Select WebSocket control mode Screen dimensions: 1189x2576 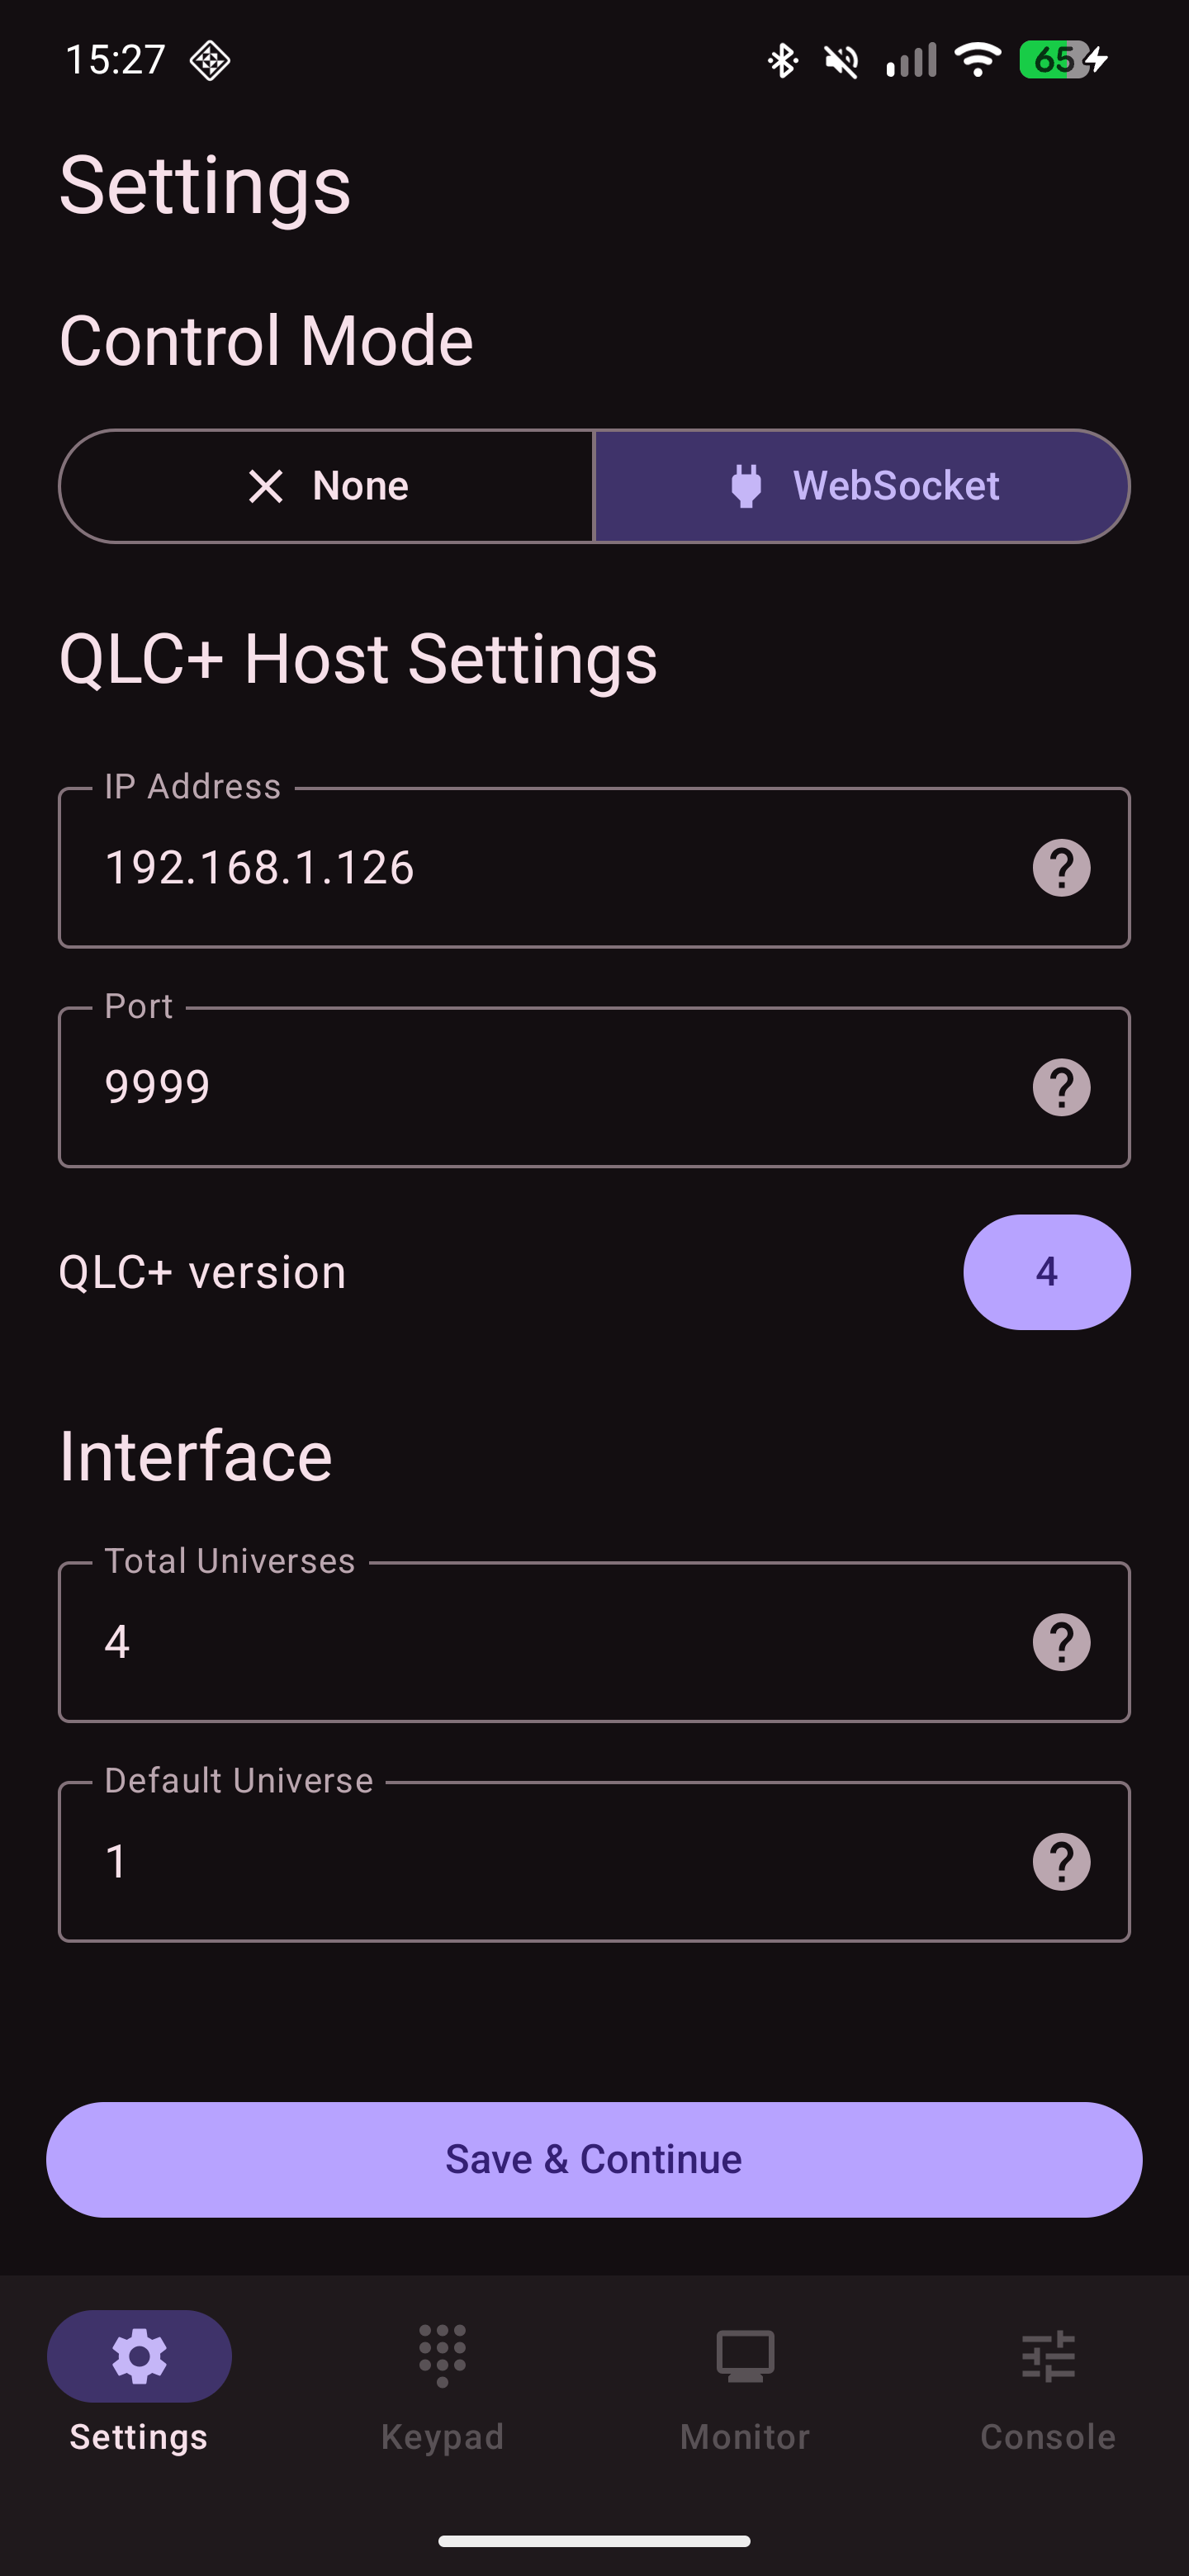tap(862, 486)
